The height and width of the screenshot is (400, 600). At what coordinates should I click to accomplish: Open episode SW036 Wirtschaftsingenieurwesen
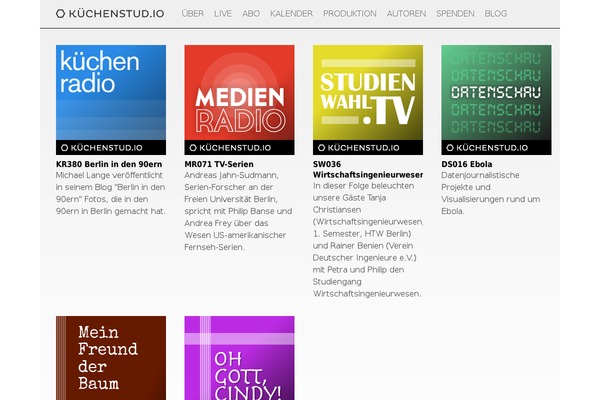pos(368,170)
